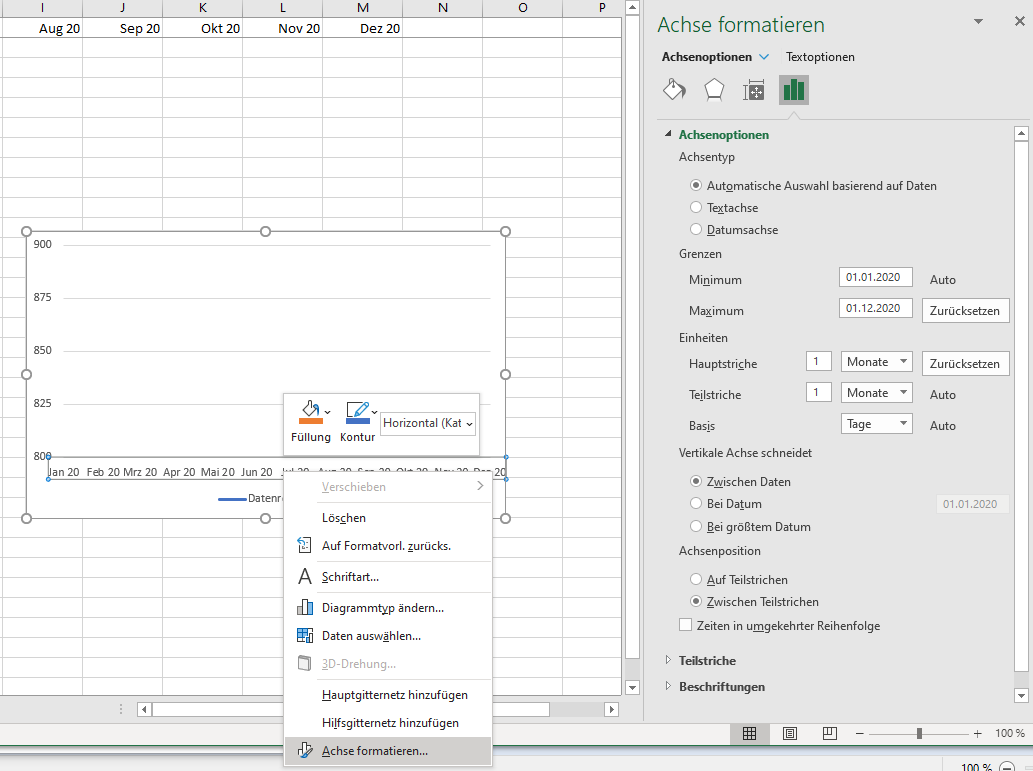Switch to Page Break Preview in status bar
This screenshot has width=1033, height=771.
[x=829, y=733]
